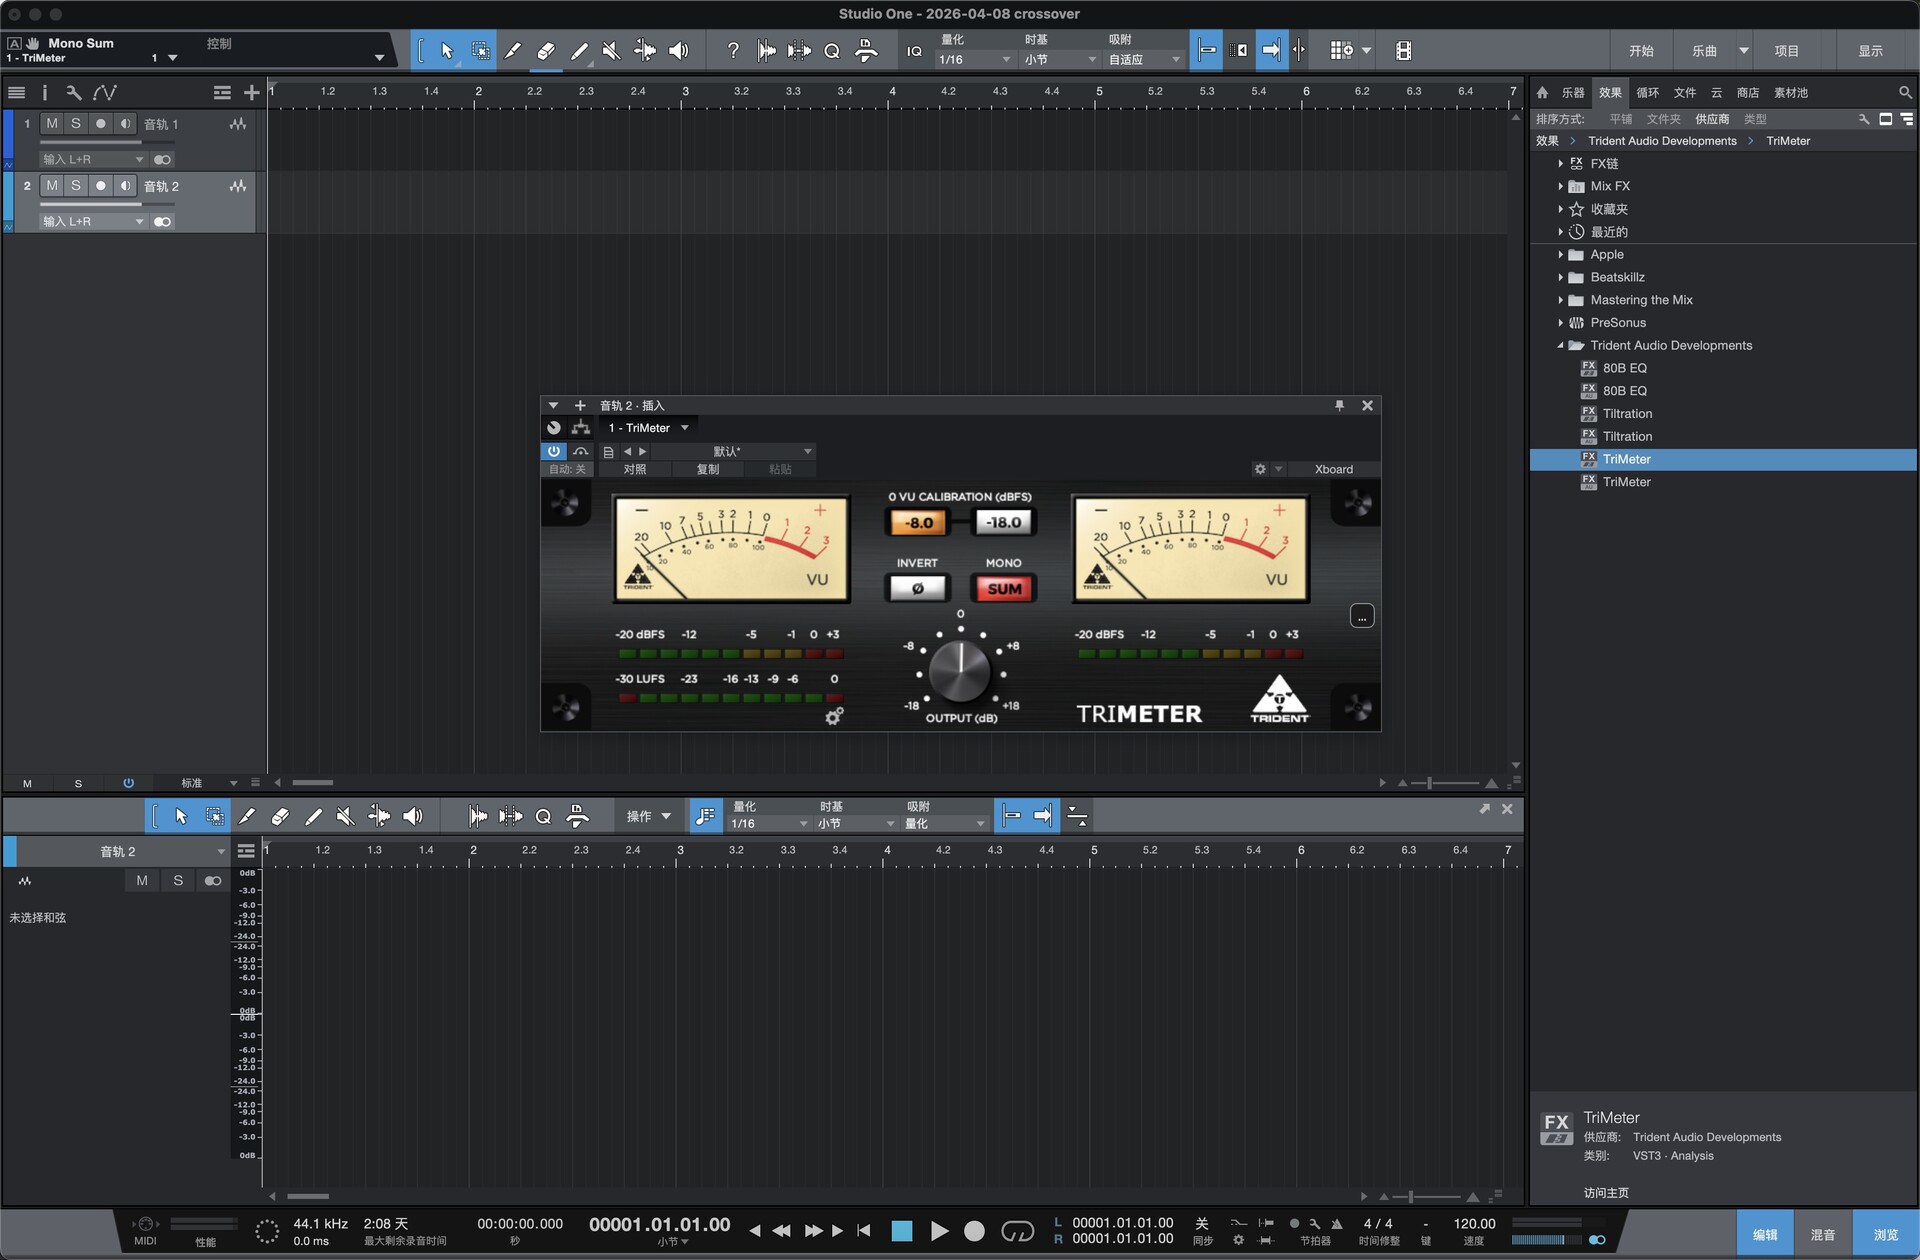Toggle loop playback in transport bar
Image resolution: width=1920 pixels, height=1260 pixels.
point(1017,1231)
